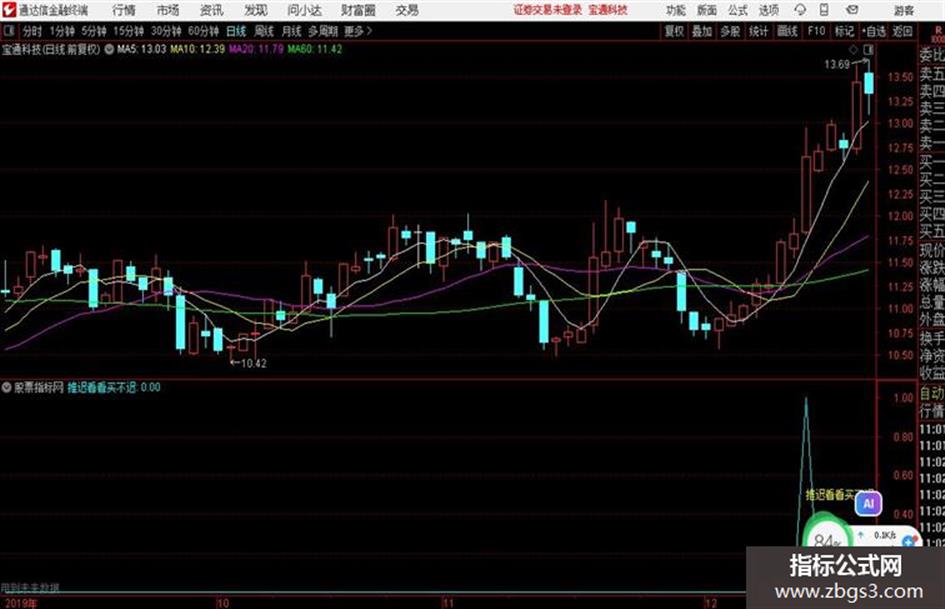Toggle the left panel icon beside 分时
The height and width of the screenshot is (609, 945).
(8, 31)
